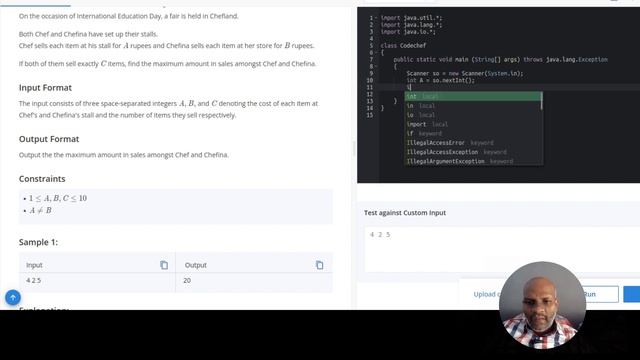Choose IllegalAccessException from autocomplete list
The image size is (640, 360).
(473, 152)
